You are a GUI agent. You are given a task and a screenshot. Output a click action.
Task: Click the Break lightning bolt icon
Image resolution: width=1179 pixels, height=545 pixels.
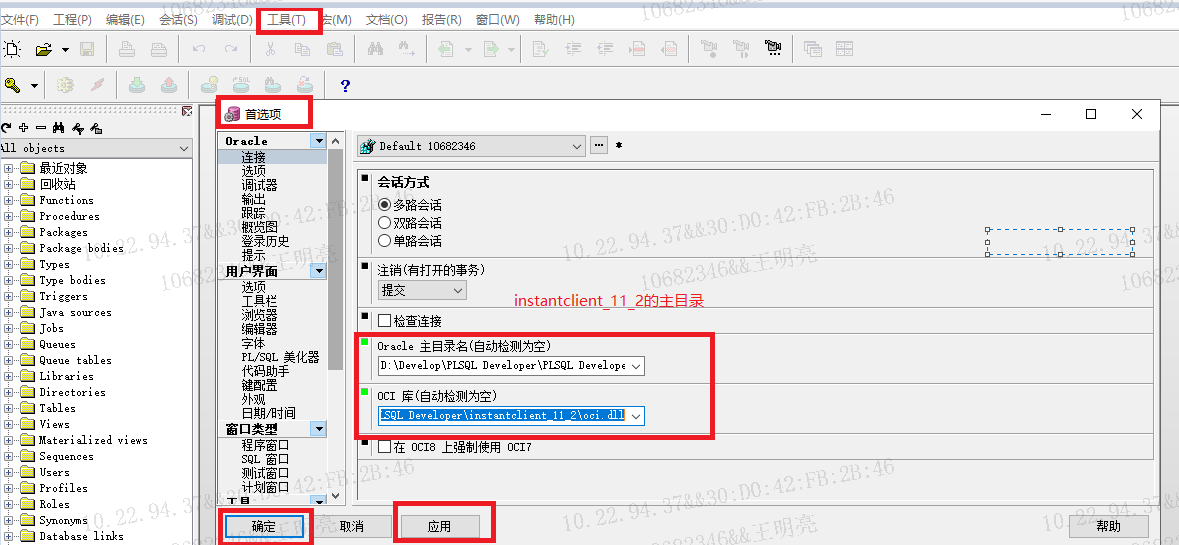(x=97, y=85)
